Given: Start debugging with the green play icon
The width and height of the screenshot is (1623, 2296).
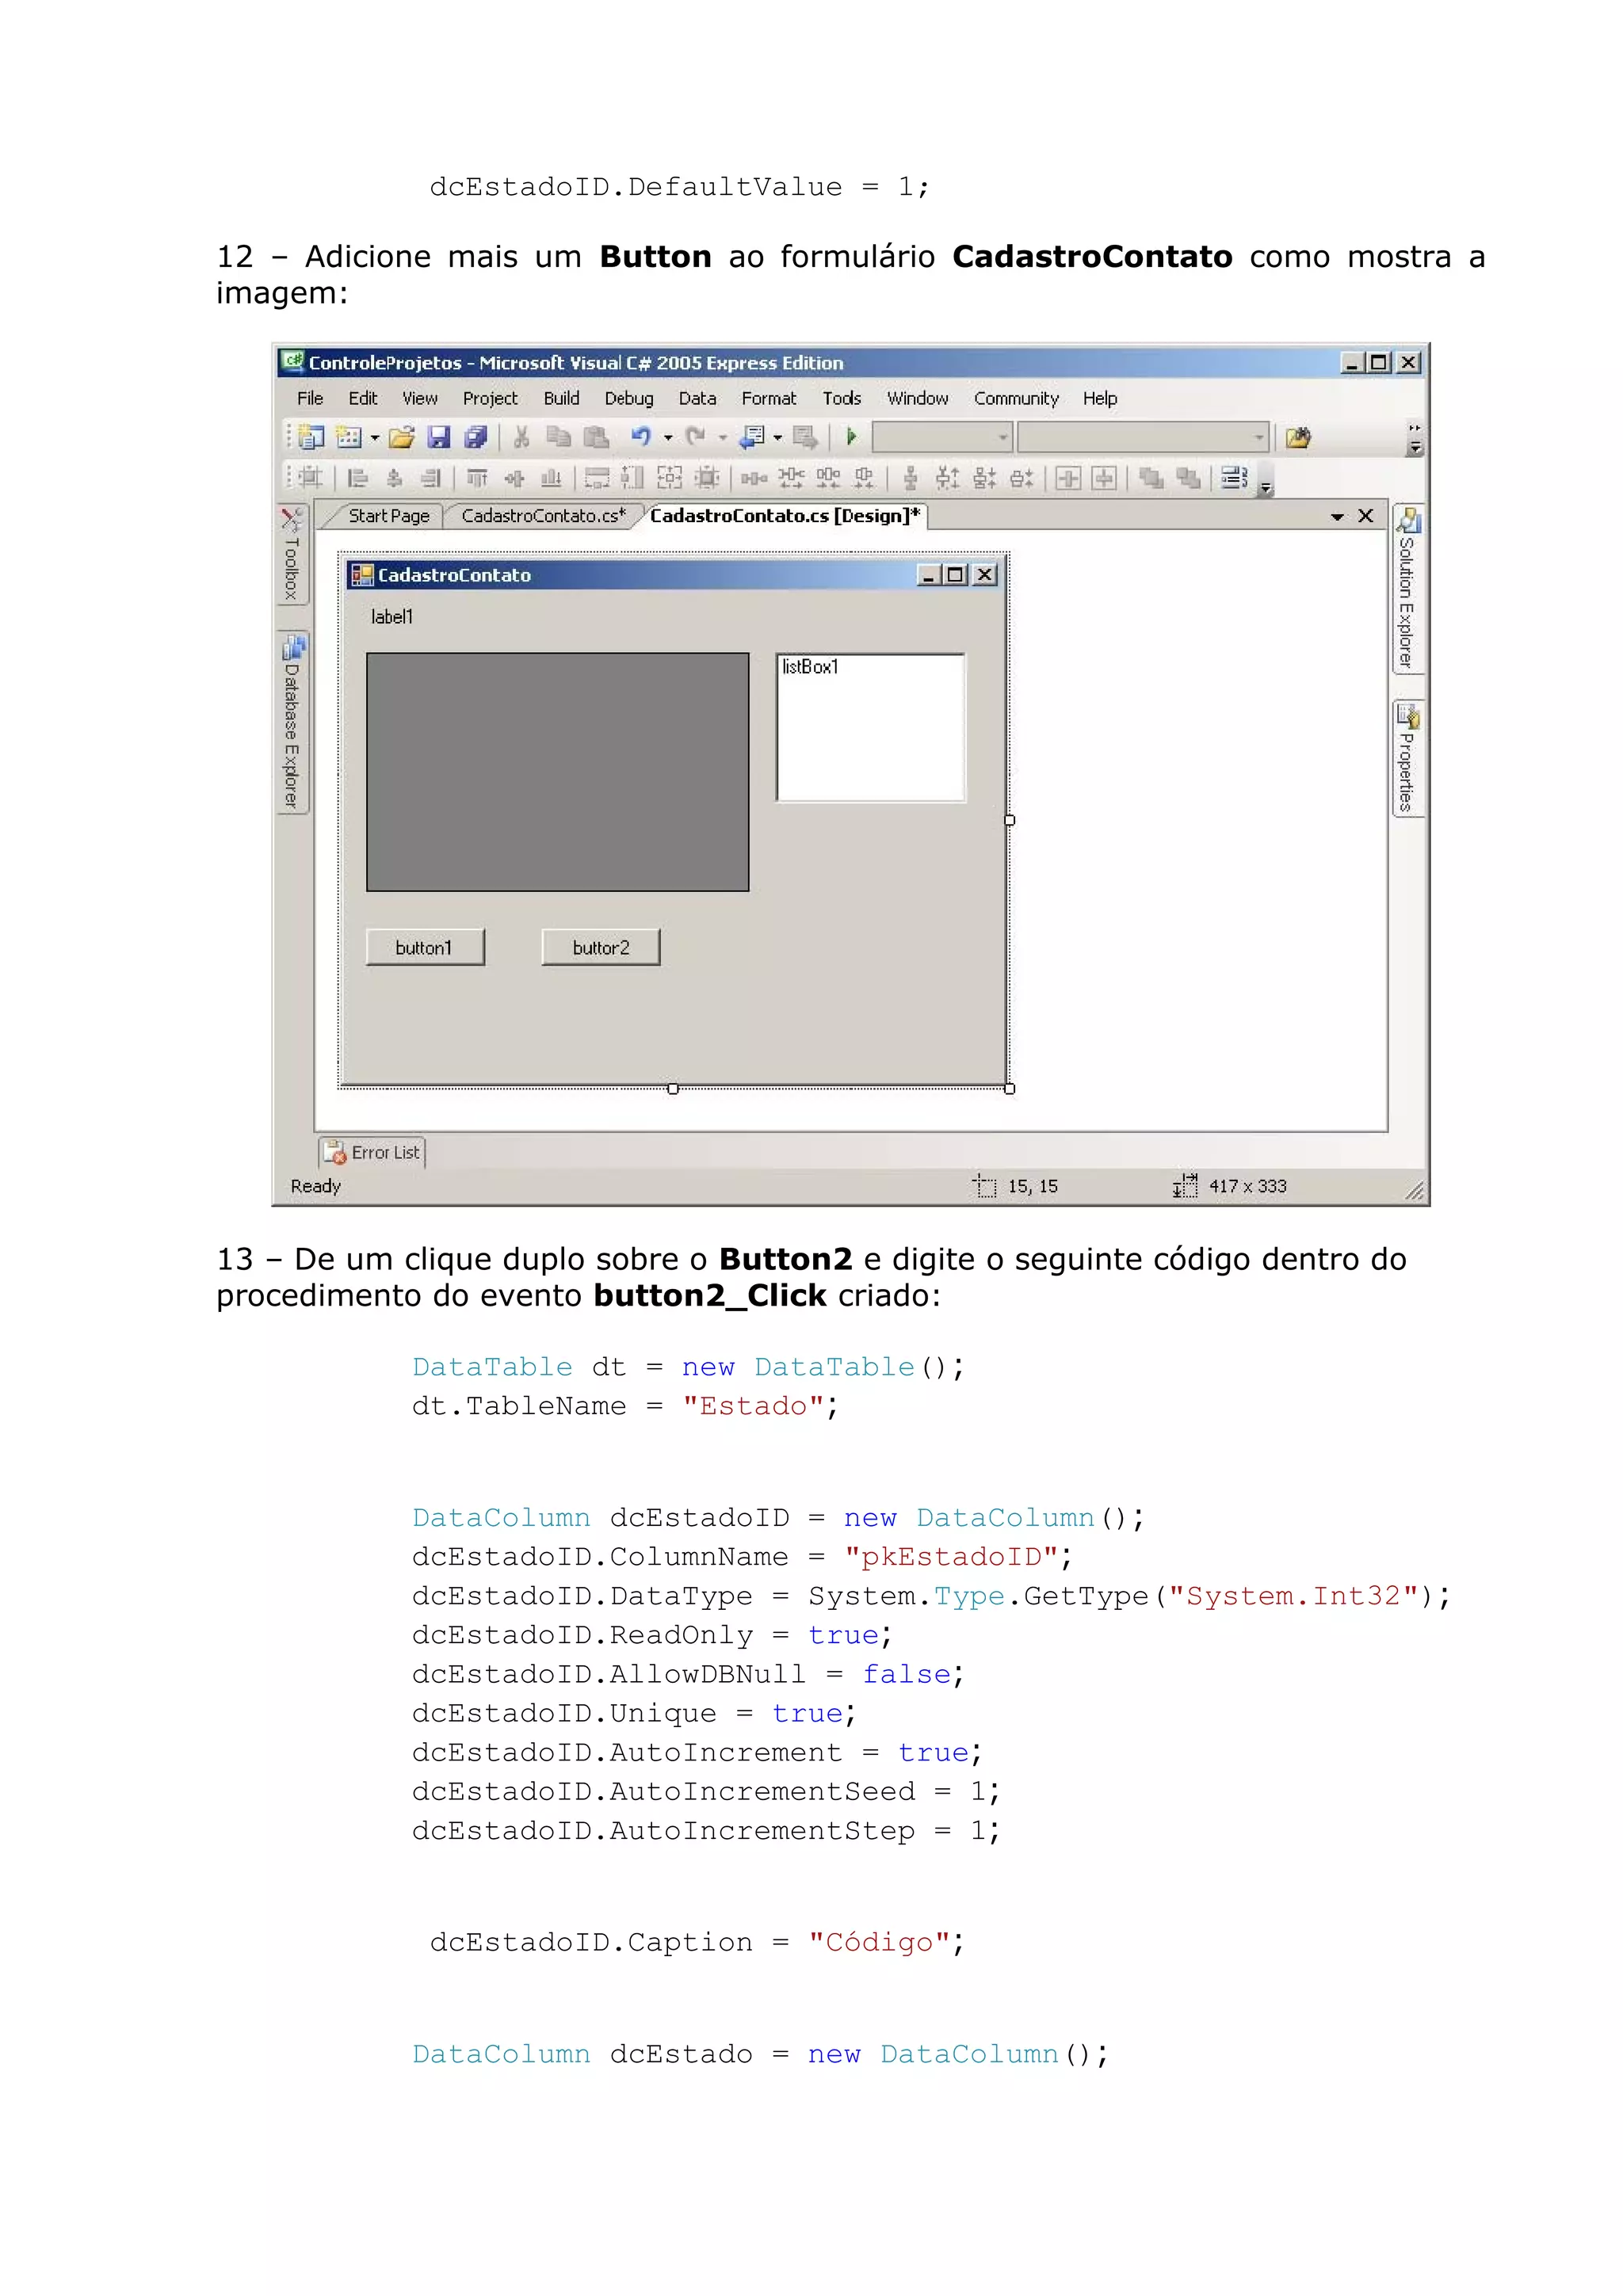Looking at the screenshot, I should [x=851, y=437].
